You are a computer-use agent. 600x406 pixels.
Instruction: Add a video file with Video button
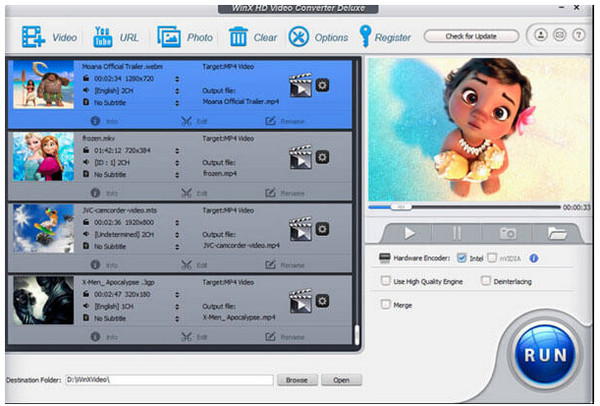point(49,37)
